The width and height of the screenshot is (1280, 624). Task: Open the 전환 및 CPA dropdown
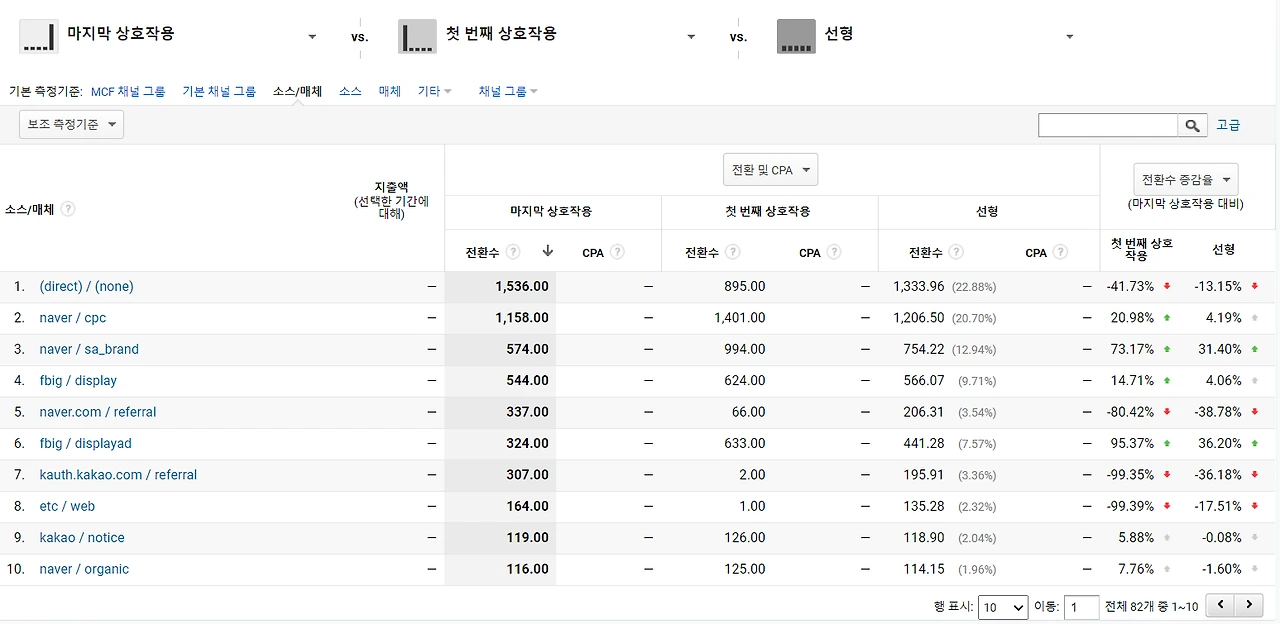tap(770, 170)
